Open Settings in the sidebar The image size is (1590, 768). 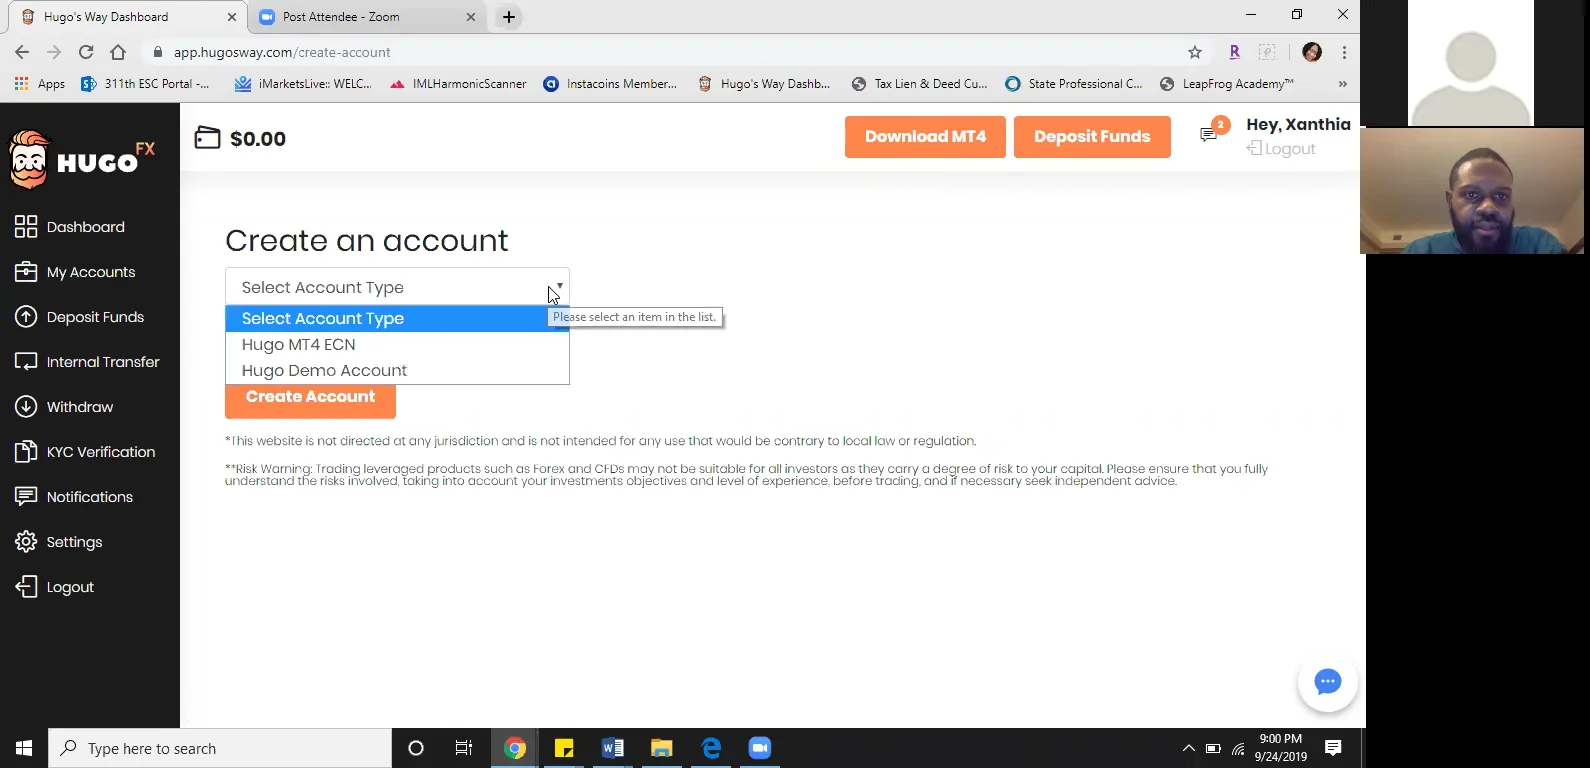click(59, 542)
